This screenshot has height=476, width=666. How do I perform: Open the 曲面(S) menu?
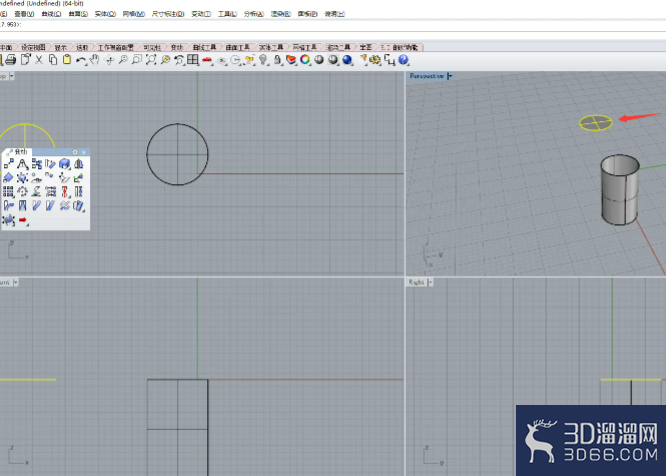point(78,14)
